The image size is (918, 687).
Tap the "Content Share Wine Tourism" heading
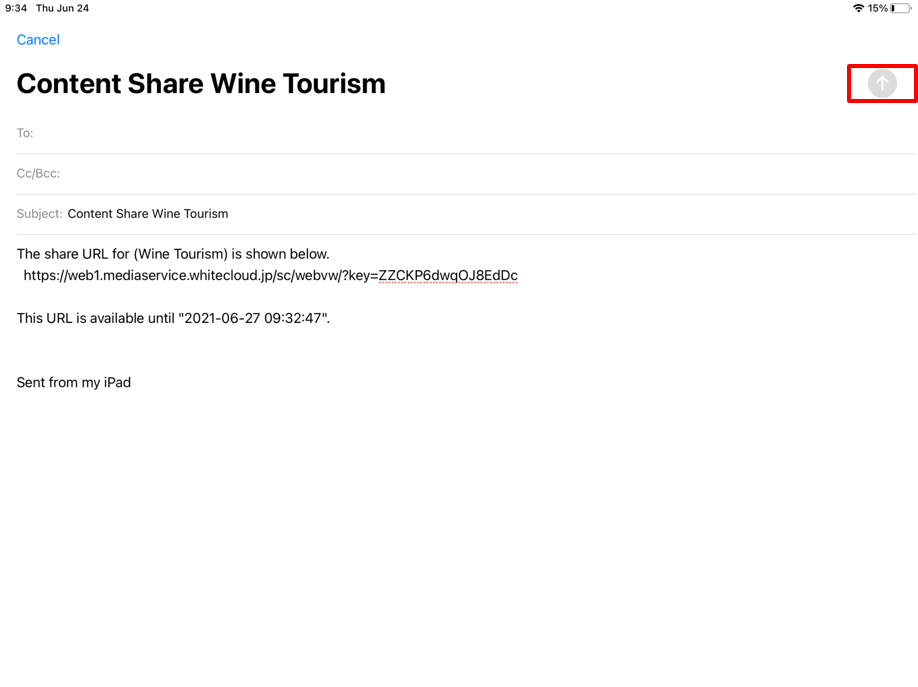[201, 84]
